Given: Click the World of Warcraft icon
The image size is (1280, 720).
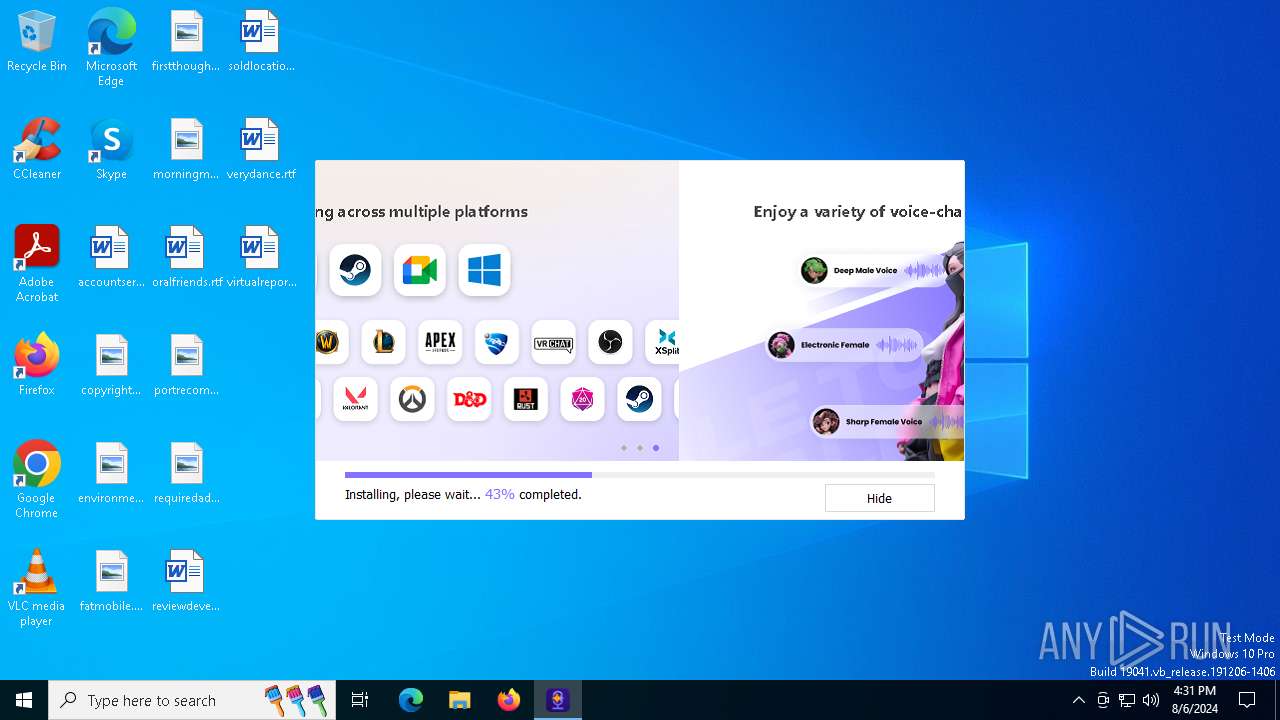Looking at the screenshot, I should click(330, 342).
